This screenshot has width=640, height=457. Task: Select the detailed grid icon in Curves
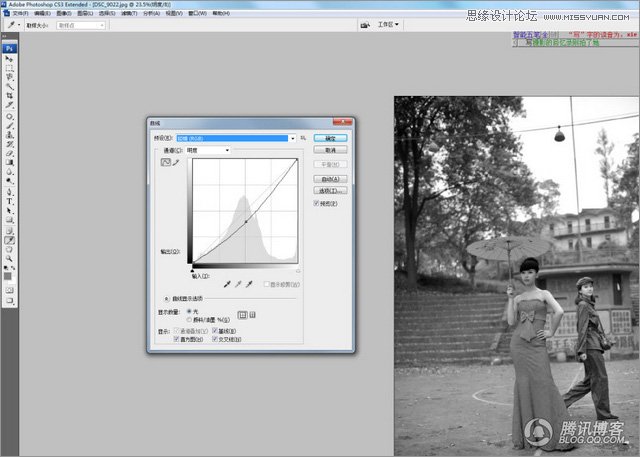253,315
